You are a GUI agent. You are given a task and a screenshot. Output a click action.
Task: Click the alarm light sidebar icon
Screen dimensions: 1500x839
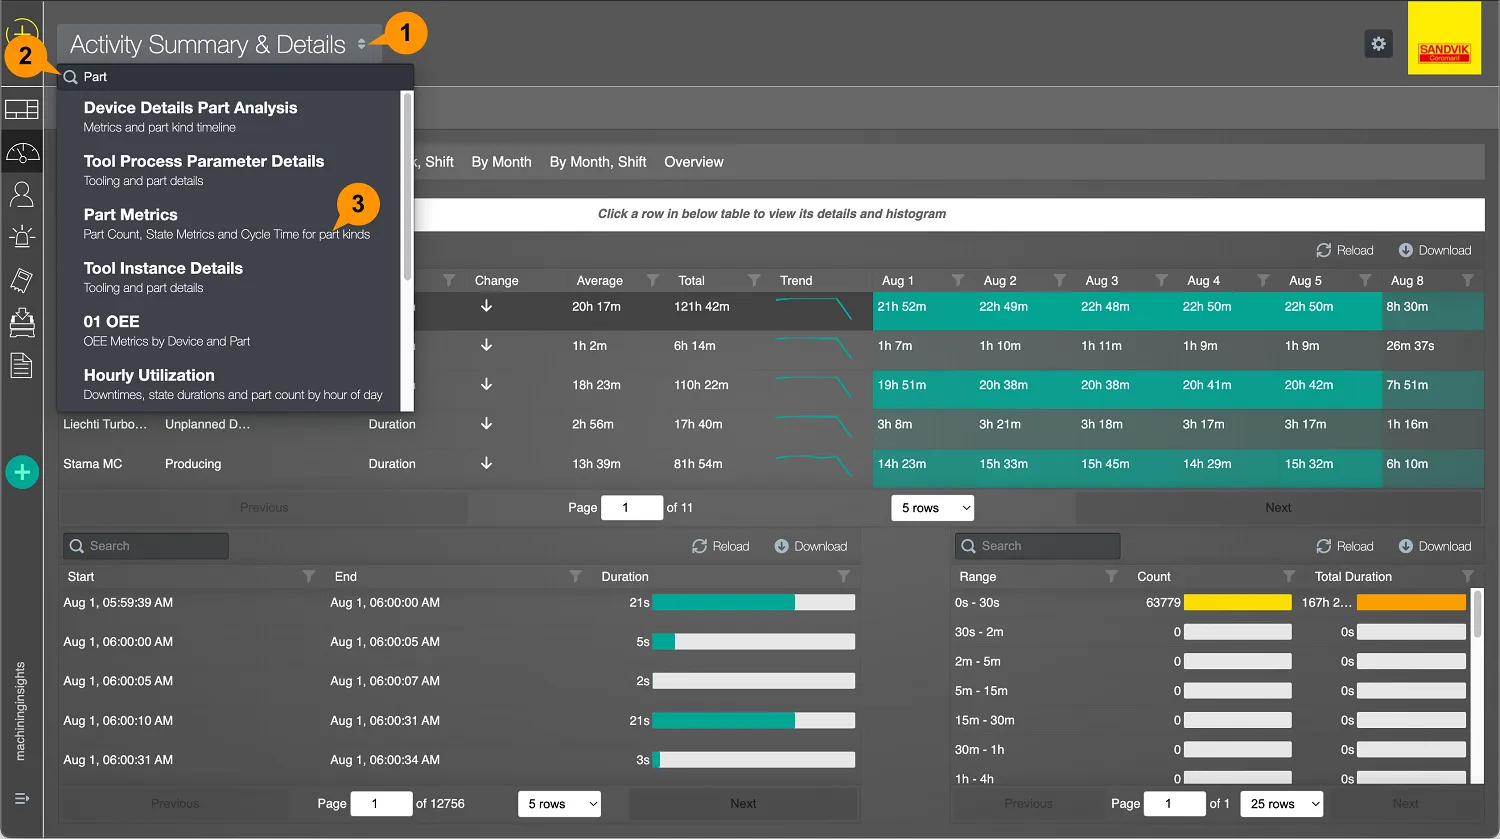click(x=22, y=237)
